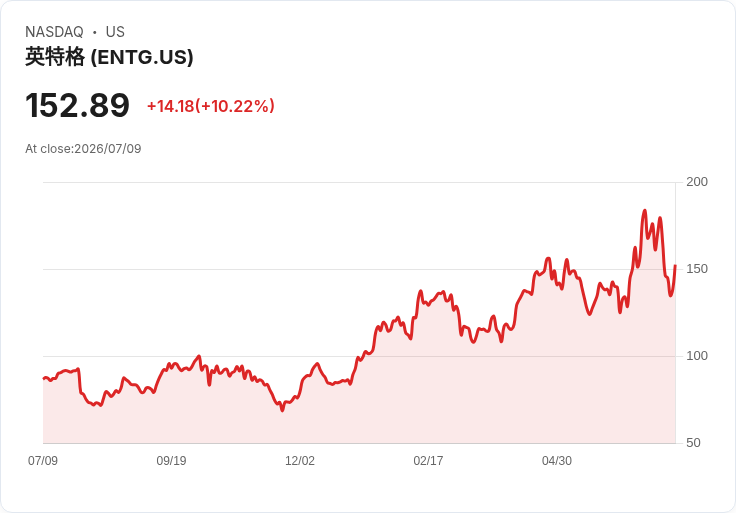Select the 02/17 date on x-axis
Screen dimensions: 736x513
428,460
